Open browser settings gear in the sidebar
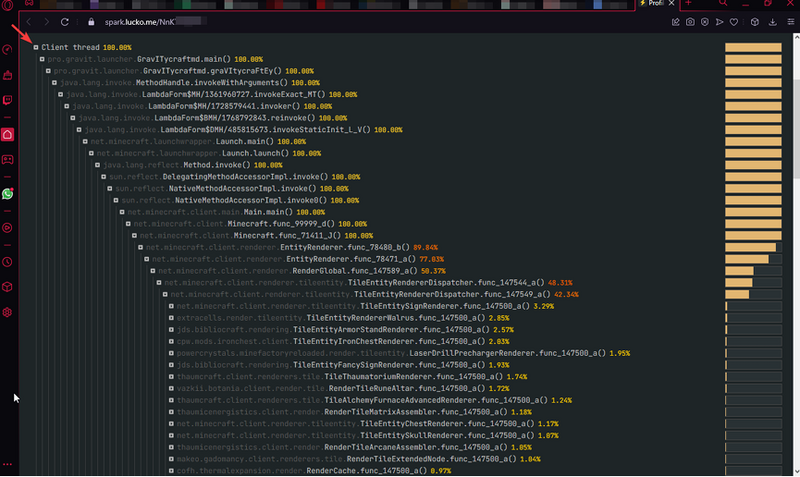This screenshot has height=477, width=800. tap(8, 312)
